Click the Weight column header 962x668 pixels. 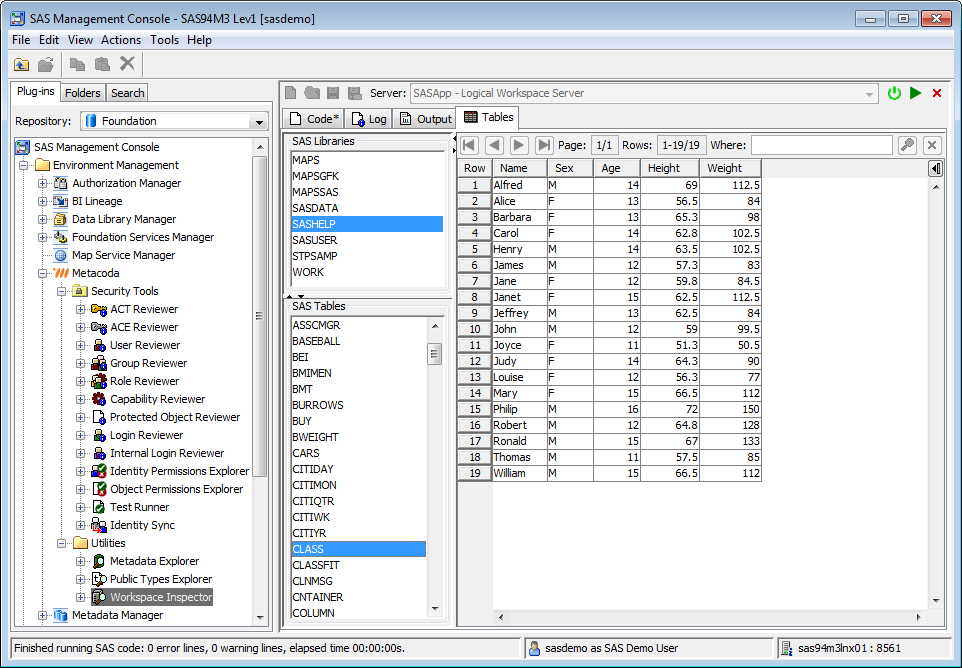click(x=731, y=168)
